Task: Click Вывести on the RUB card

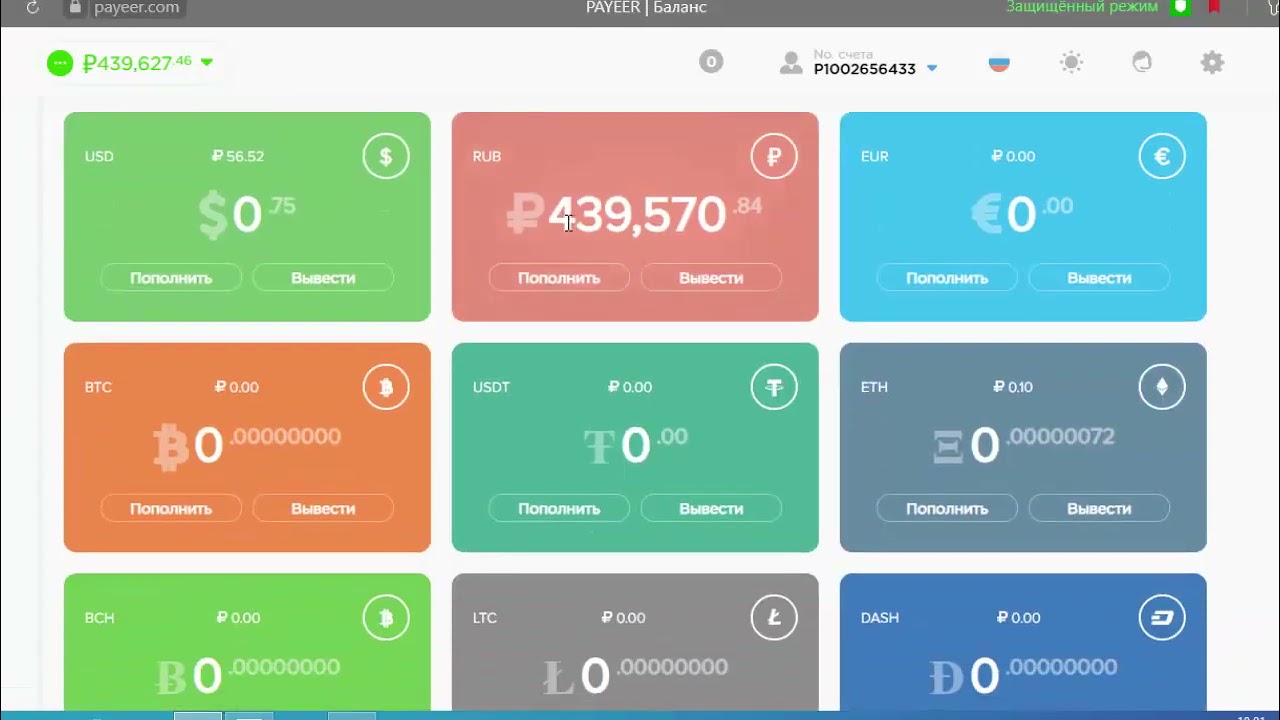Action: click(711, 278)
